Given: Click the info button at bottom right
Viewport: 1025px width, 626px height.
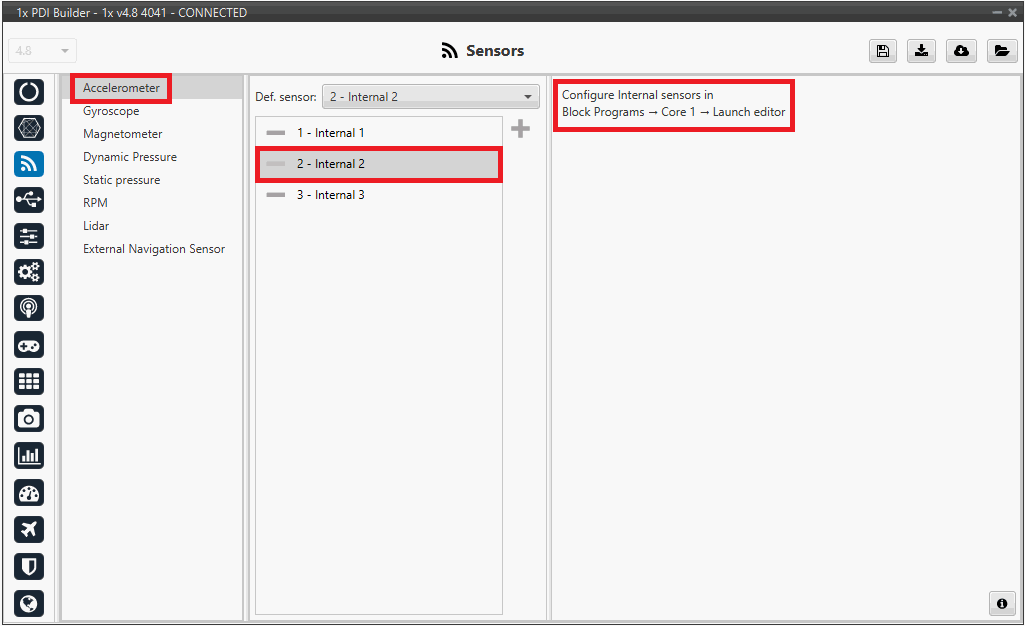Looking at the screenshot, I should coord(1001,604).
